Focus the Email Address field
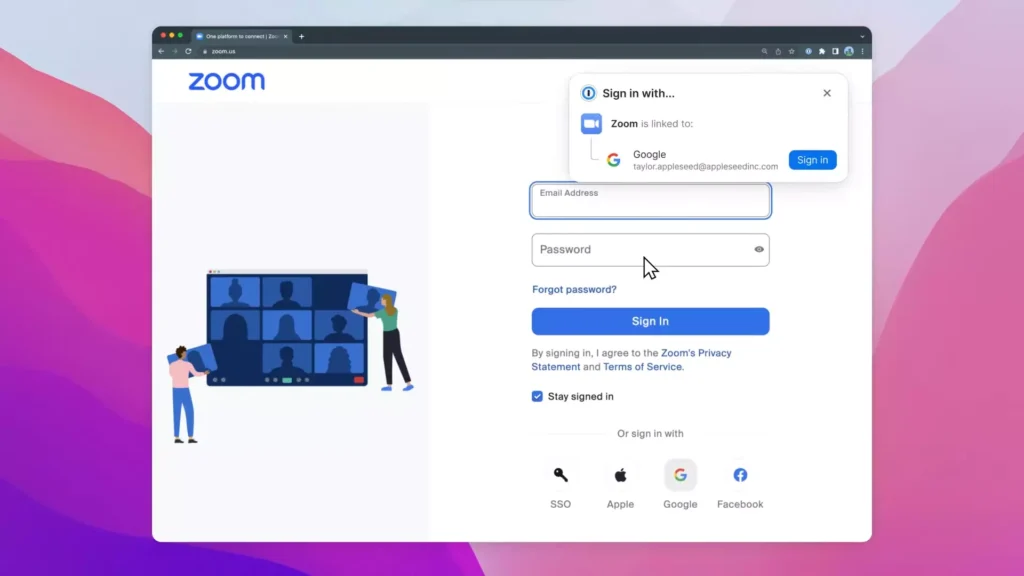Image resolution: width=1024 pixels, height=576 pixels. pyautogui.click(x=650, y=200)
